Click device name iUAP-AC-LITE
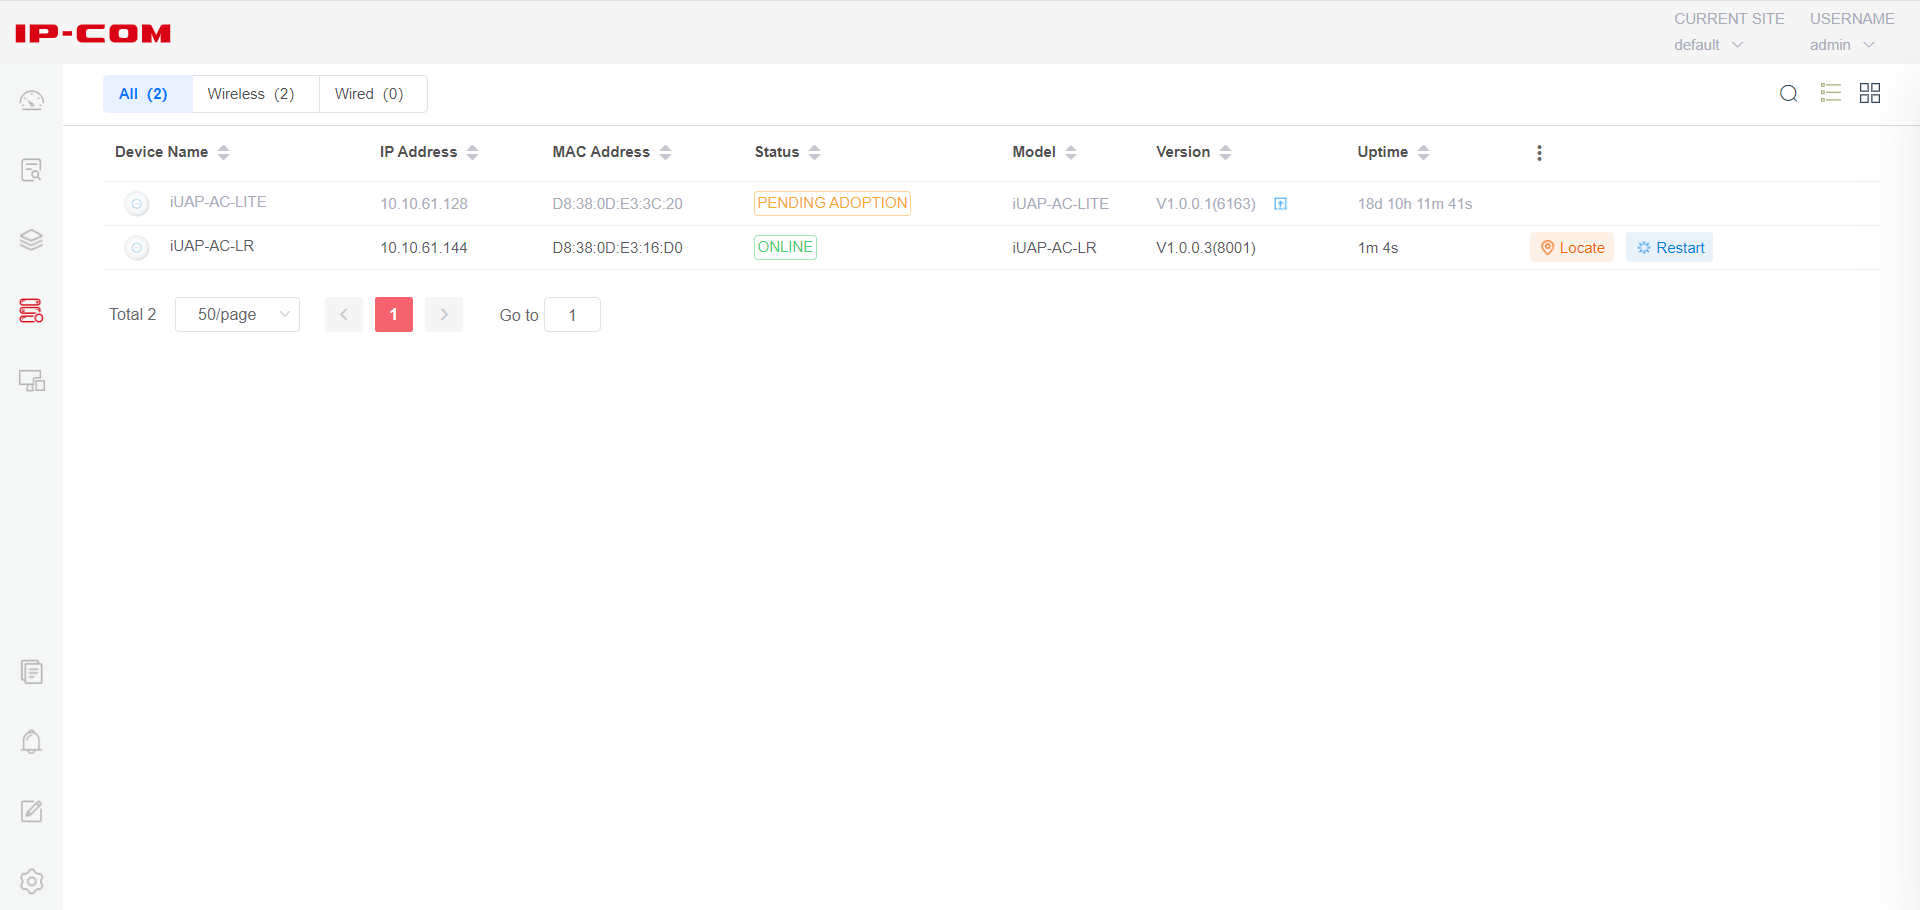The width and height of the screenshot is (1920, 910). (218, 202)
